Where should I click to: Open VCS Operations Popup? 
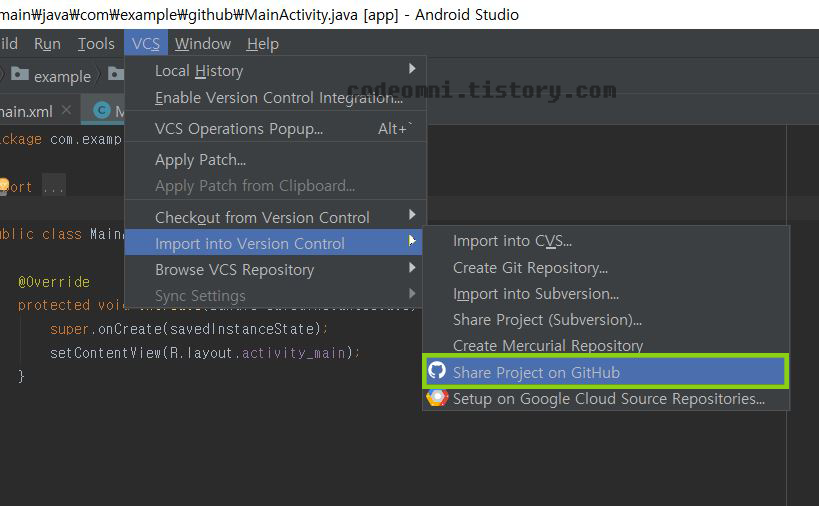(275, 128)
